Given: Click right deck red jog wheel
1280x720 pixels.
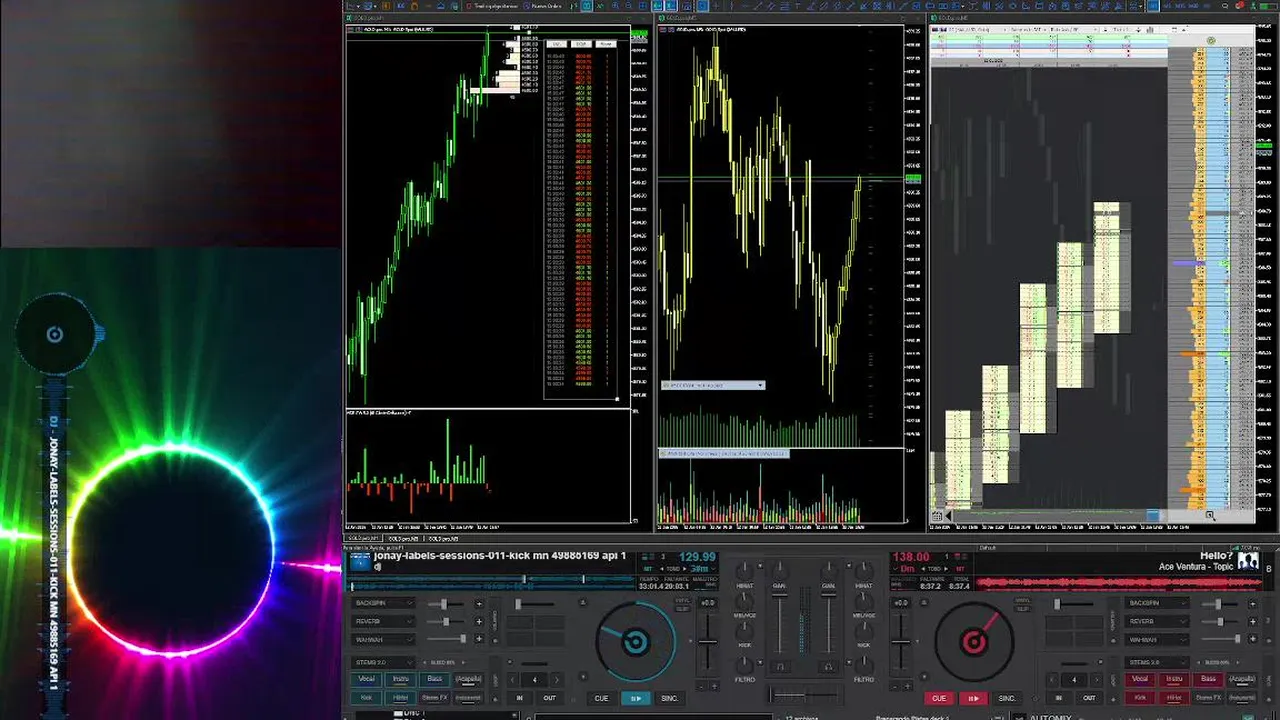Looking at the screenshot, I should click(x=974, y=642).
